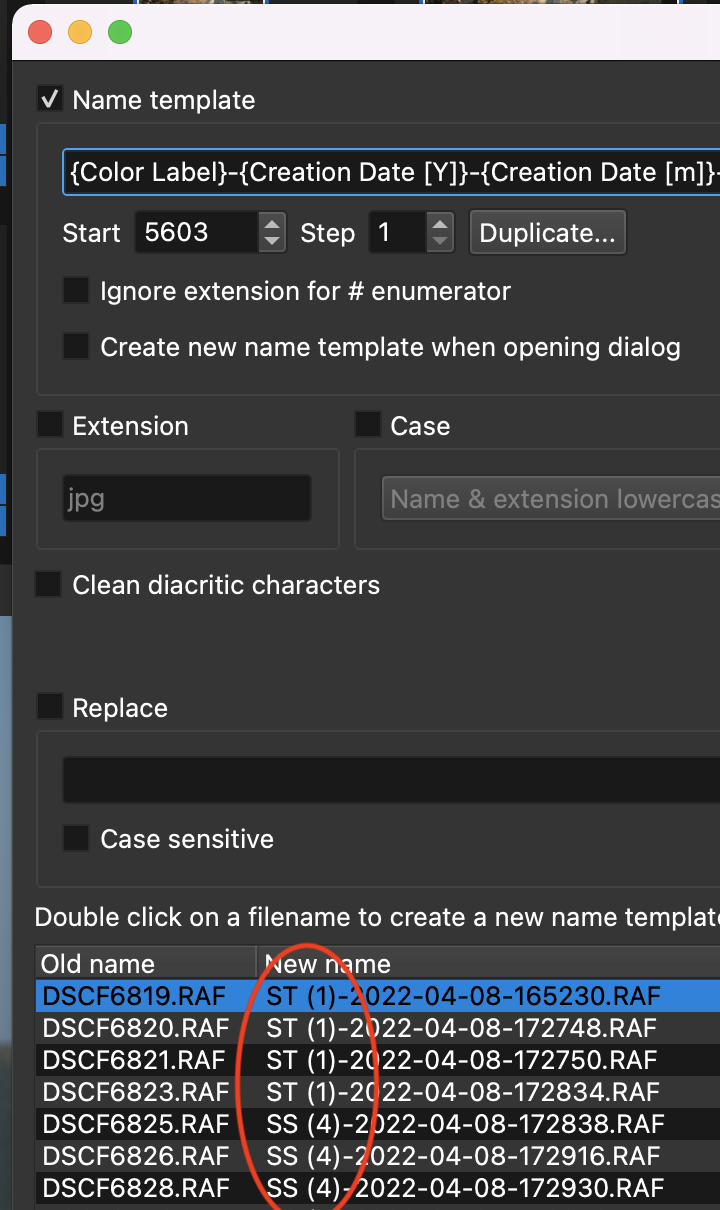Toggle Clean diacritic characters checkbox
This screenshot has height=1210, width=720.
click(48, 585)
